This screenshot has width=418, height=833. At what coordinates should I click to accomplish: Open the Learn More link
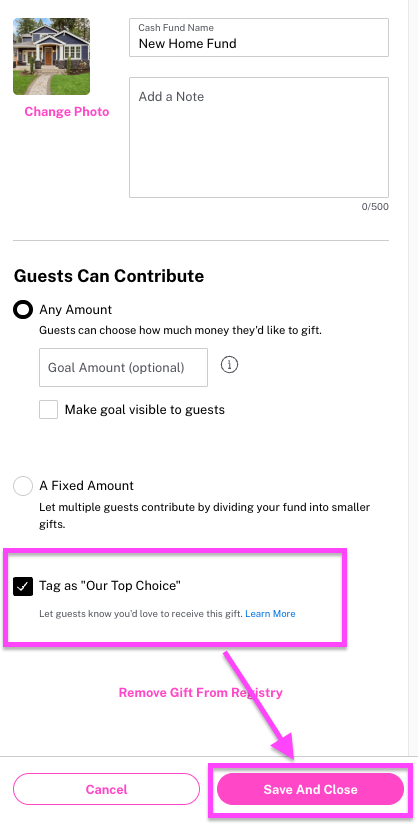click(x=270, y=614)
